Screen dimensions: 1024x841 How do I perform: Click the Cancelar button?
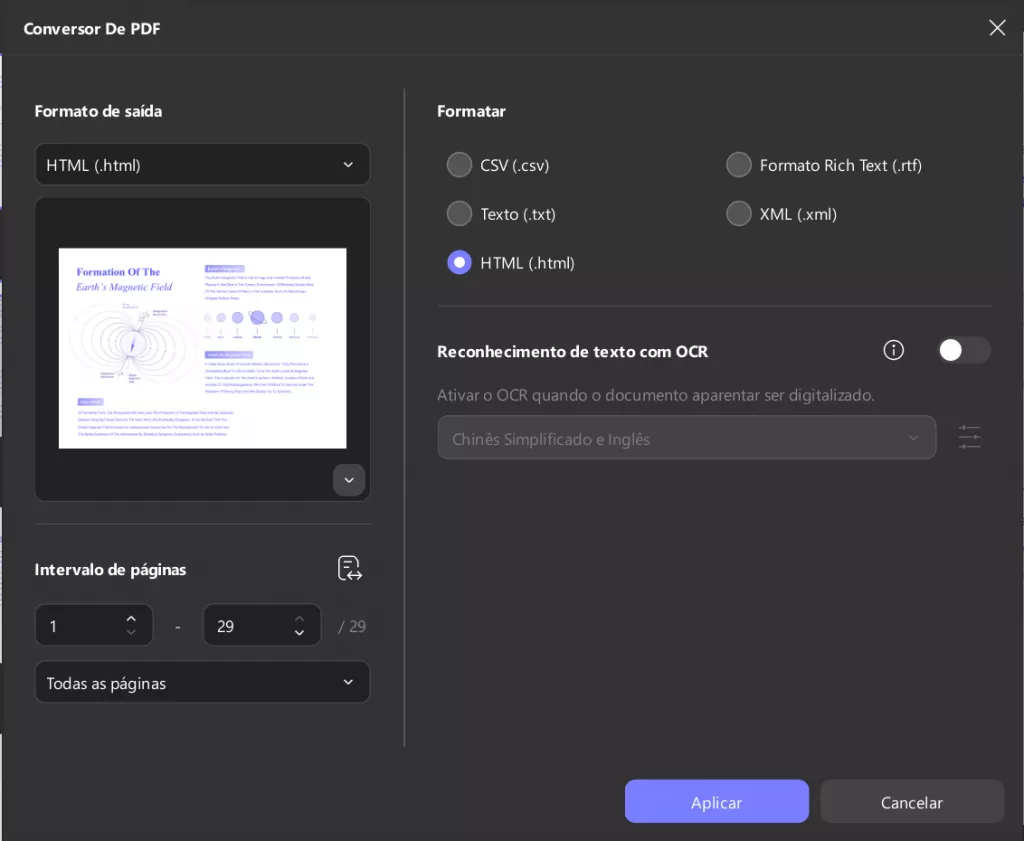(911, 802)
